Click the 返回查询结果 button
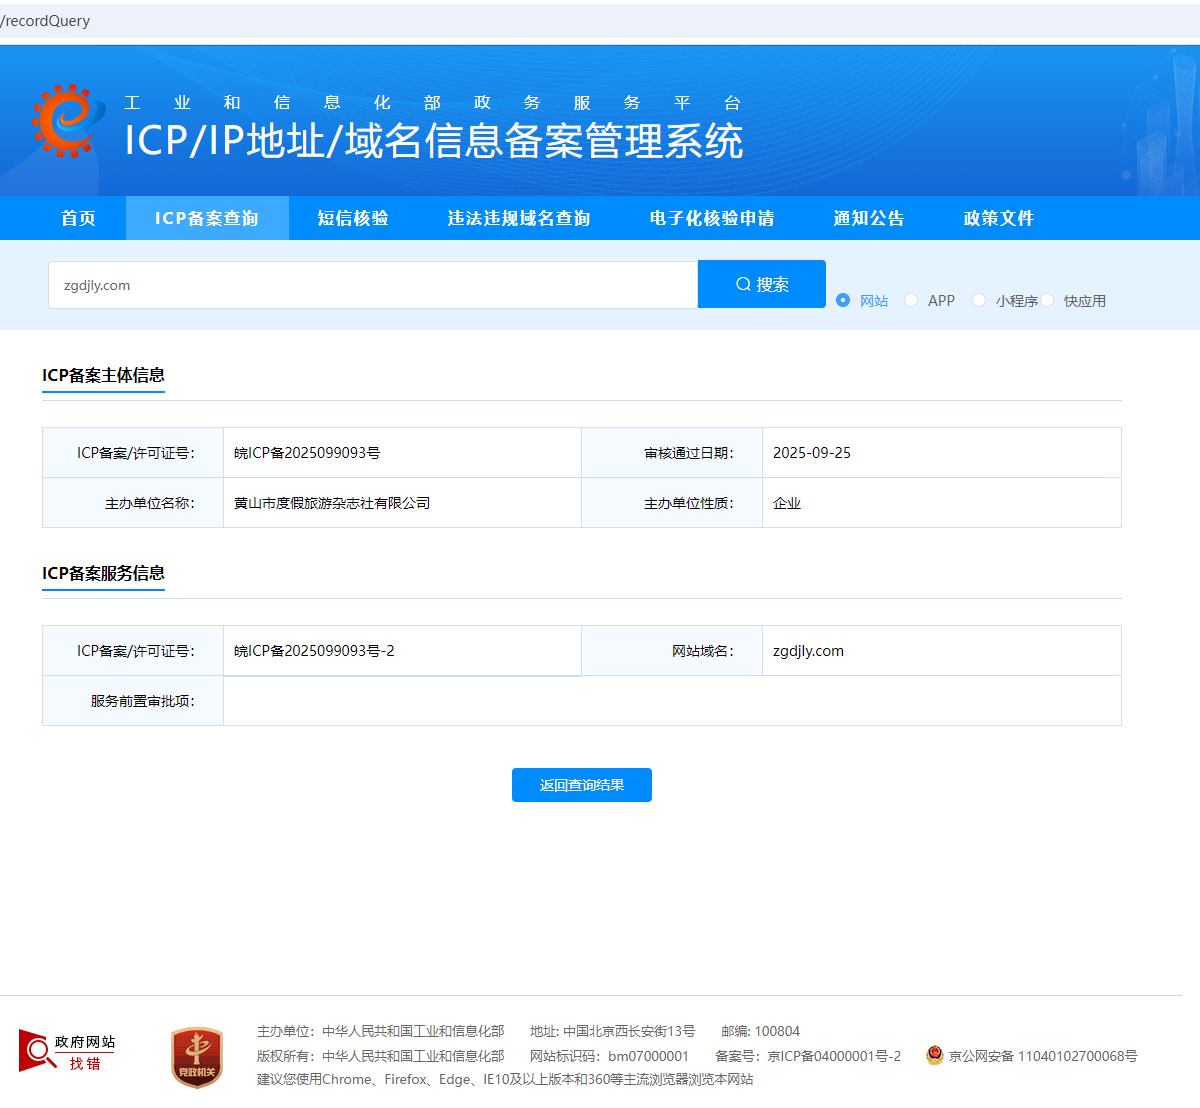This screenshot has width=1200, height=1108. [581, 785]
